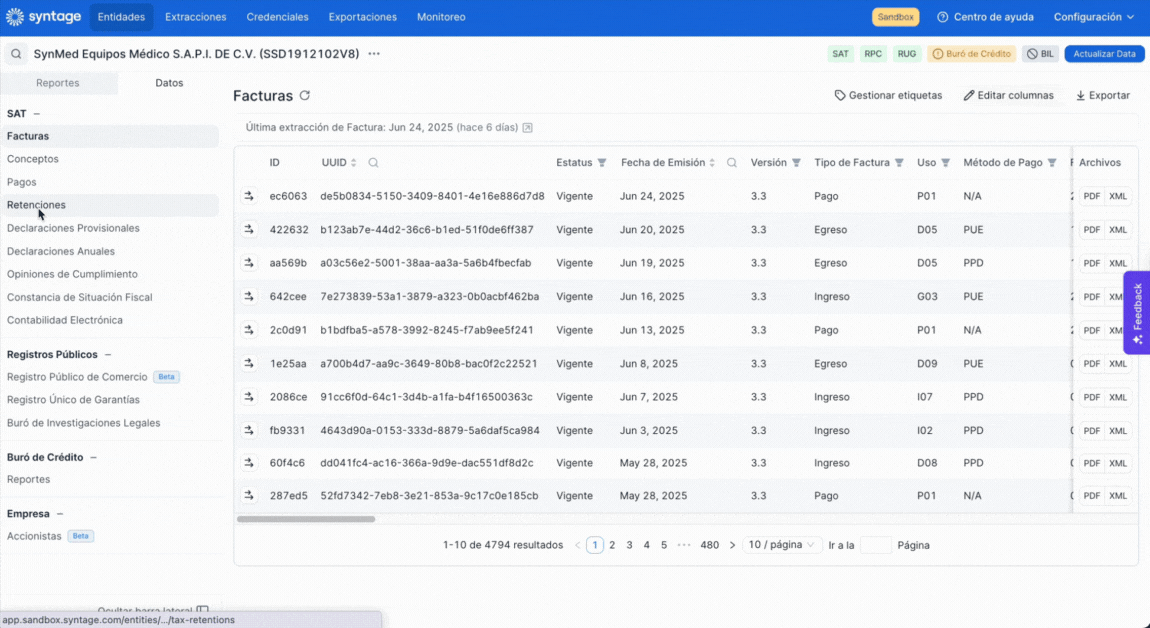Open Registro Único de Garantías
Viewport: 1150px width, 628px height.
[x=73, y=400]
